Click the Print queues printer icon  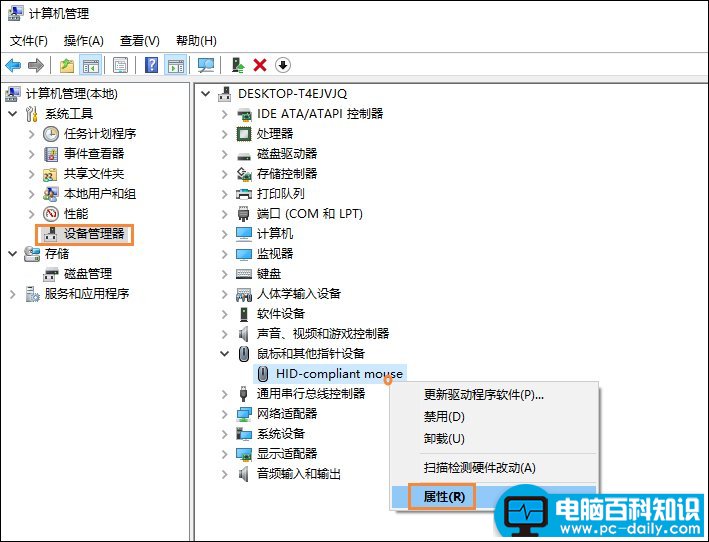tap(244, 194)
